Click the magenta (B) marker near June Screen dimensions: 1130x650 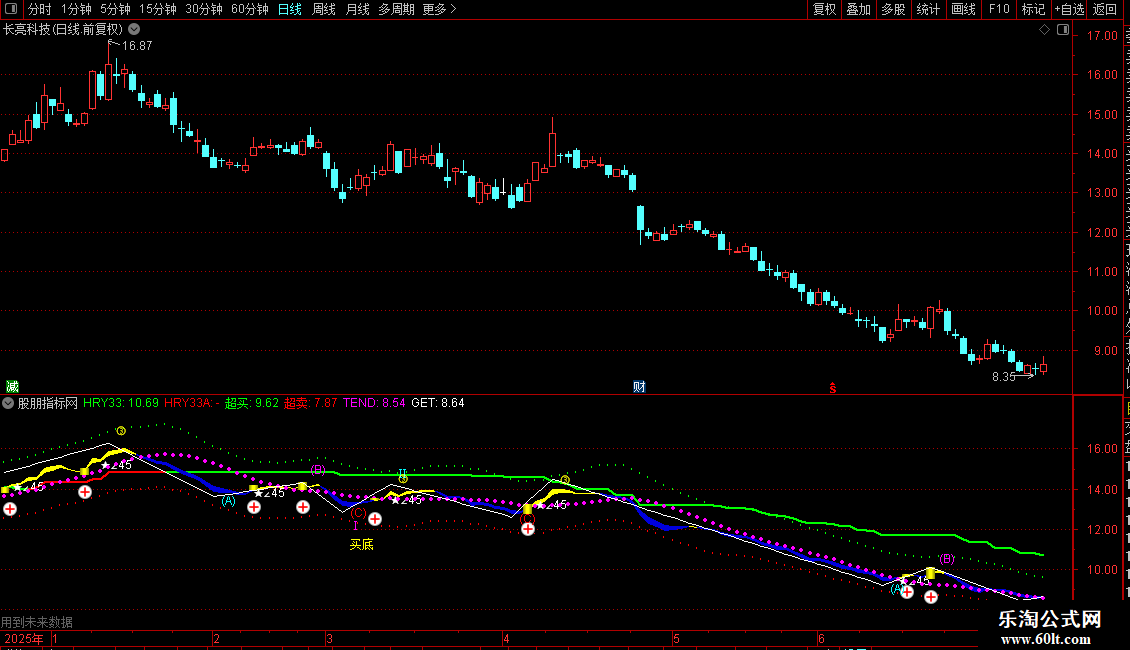pos(946,558)
